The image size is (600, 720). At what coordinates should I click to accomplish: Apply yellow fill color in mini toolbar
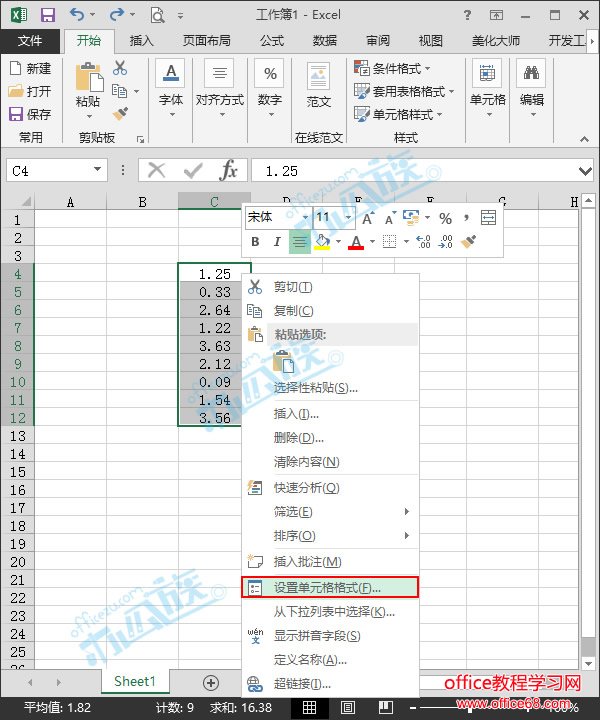tap(322, 242)
